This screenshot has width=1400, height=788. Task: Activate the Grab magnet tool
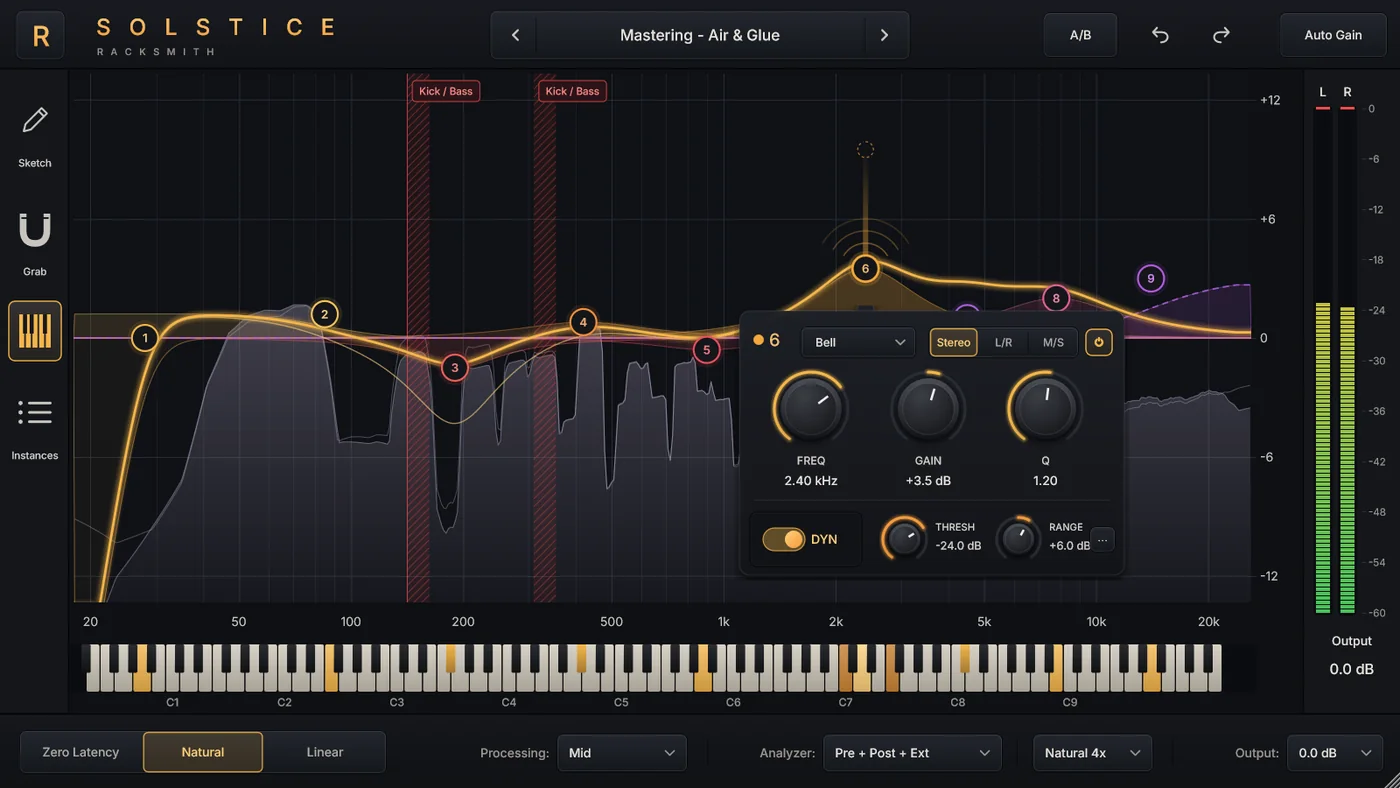point(35,230)
